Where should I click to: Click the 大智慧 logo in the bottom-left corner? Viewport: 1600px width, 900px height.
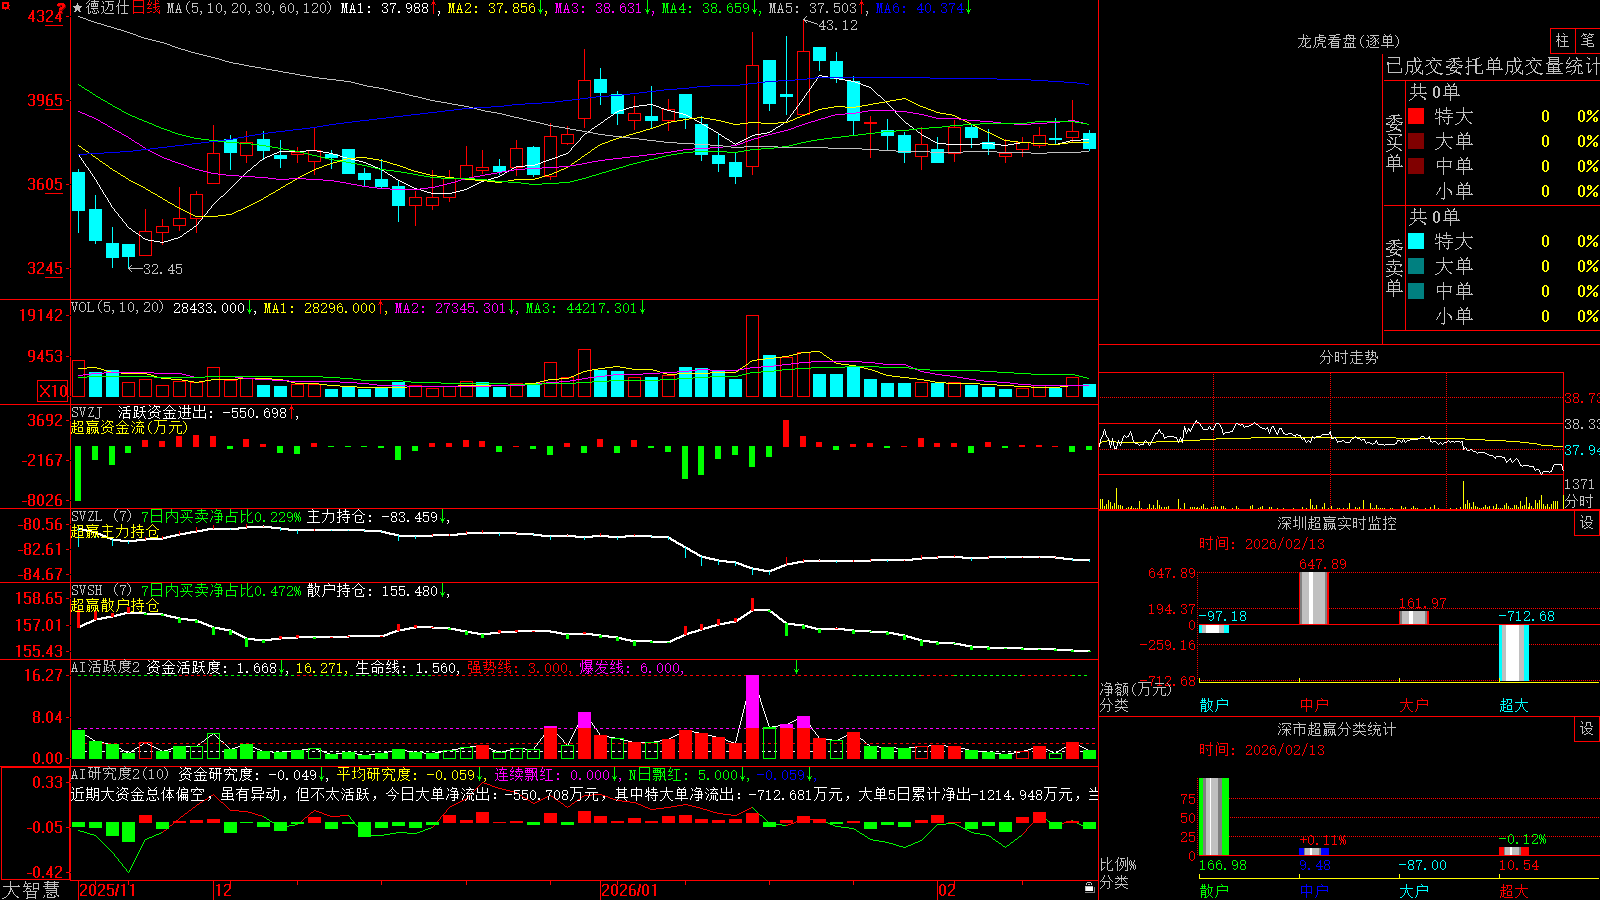(x=30, y=890)
